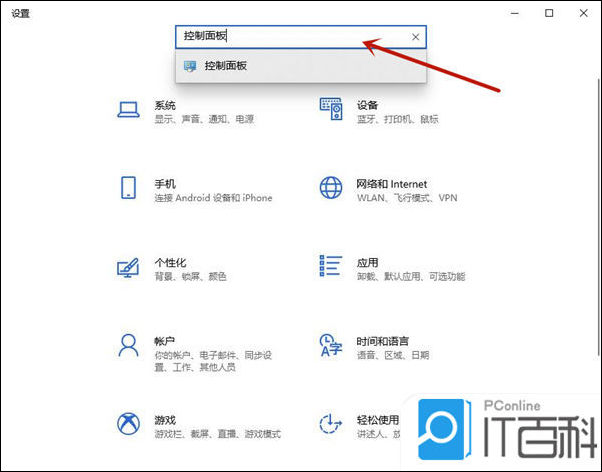This screenshot has height=472, width=602.
Task: Click the 网络和 Internet globe icon
Action: tap(331, 188)
